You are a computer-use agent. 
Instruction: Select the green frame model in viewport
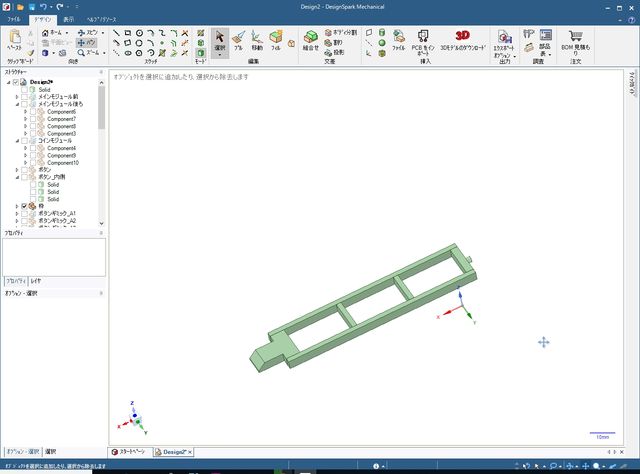pyautogui.click(x=361, y=310)
